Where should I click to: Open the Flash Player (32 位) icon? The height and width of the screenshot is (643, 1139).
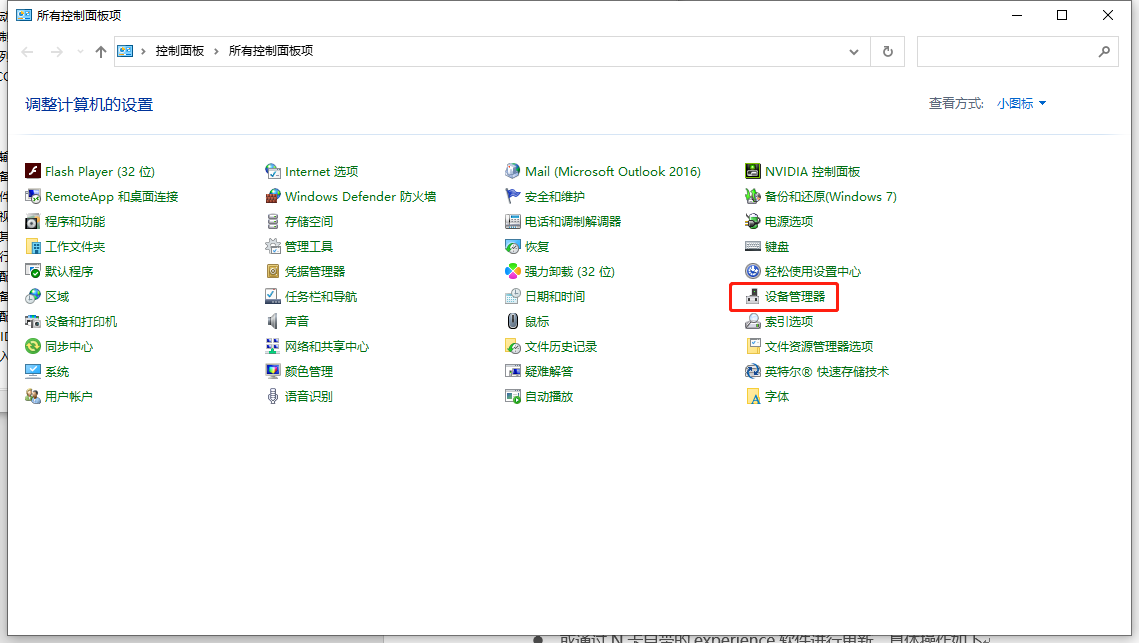[33, 171]
